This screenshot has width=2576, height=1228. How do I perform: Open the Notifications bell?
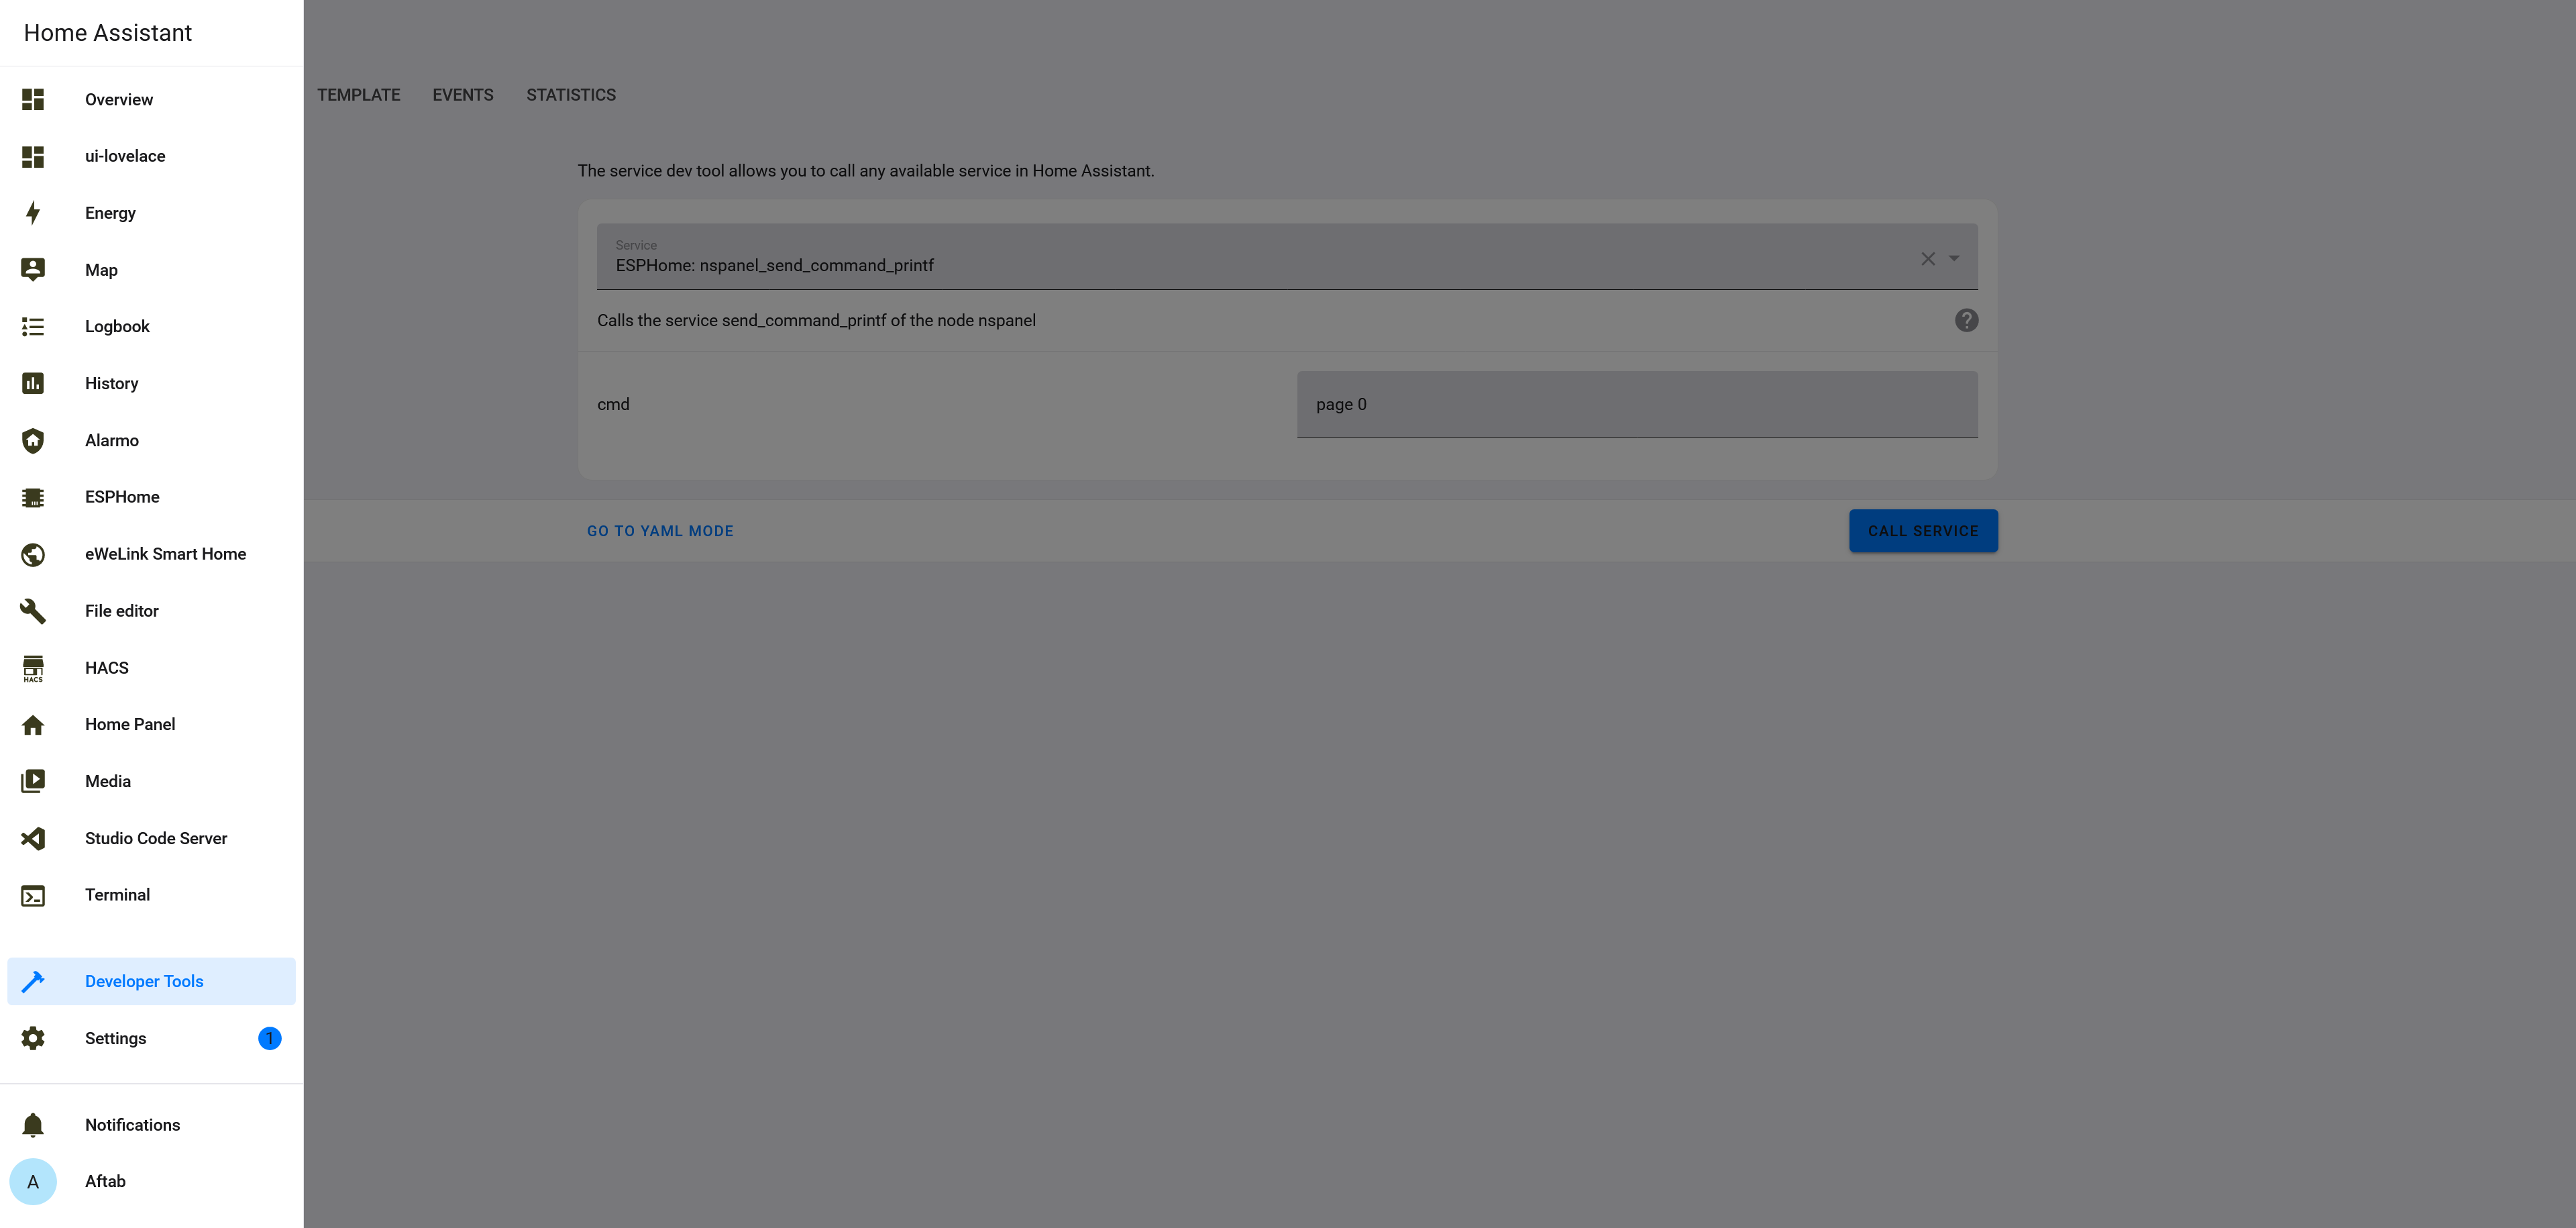click(x=33, y=1124)
